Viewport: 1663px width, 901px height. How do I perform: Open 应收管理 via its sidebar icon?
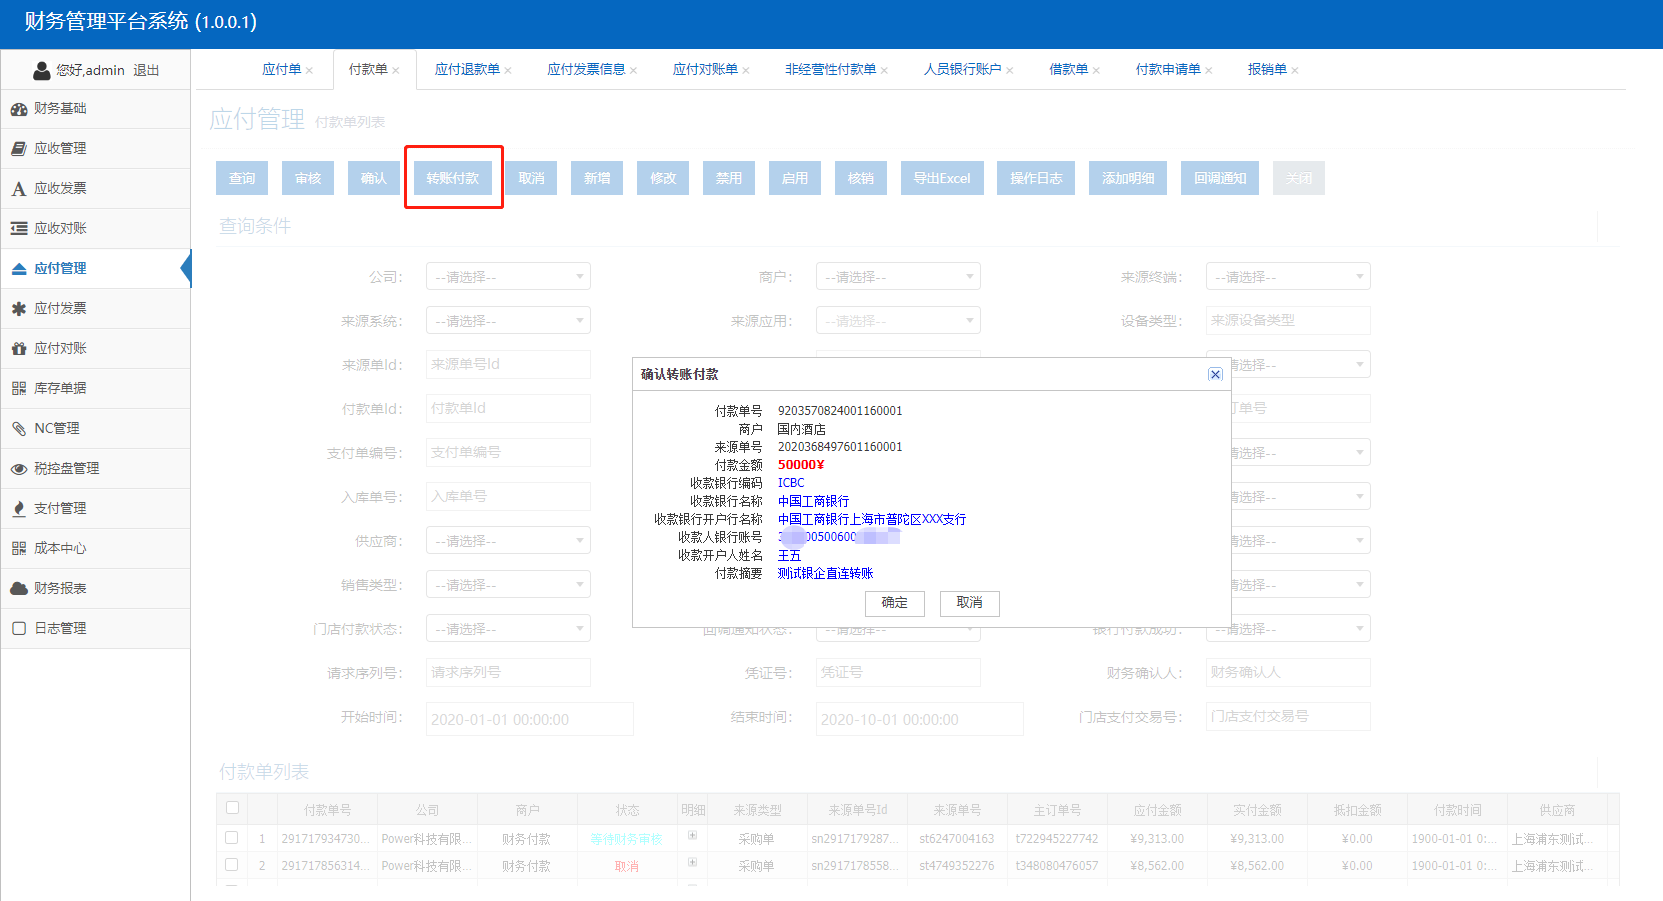pyautogui.click(x=18, y=149)
